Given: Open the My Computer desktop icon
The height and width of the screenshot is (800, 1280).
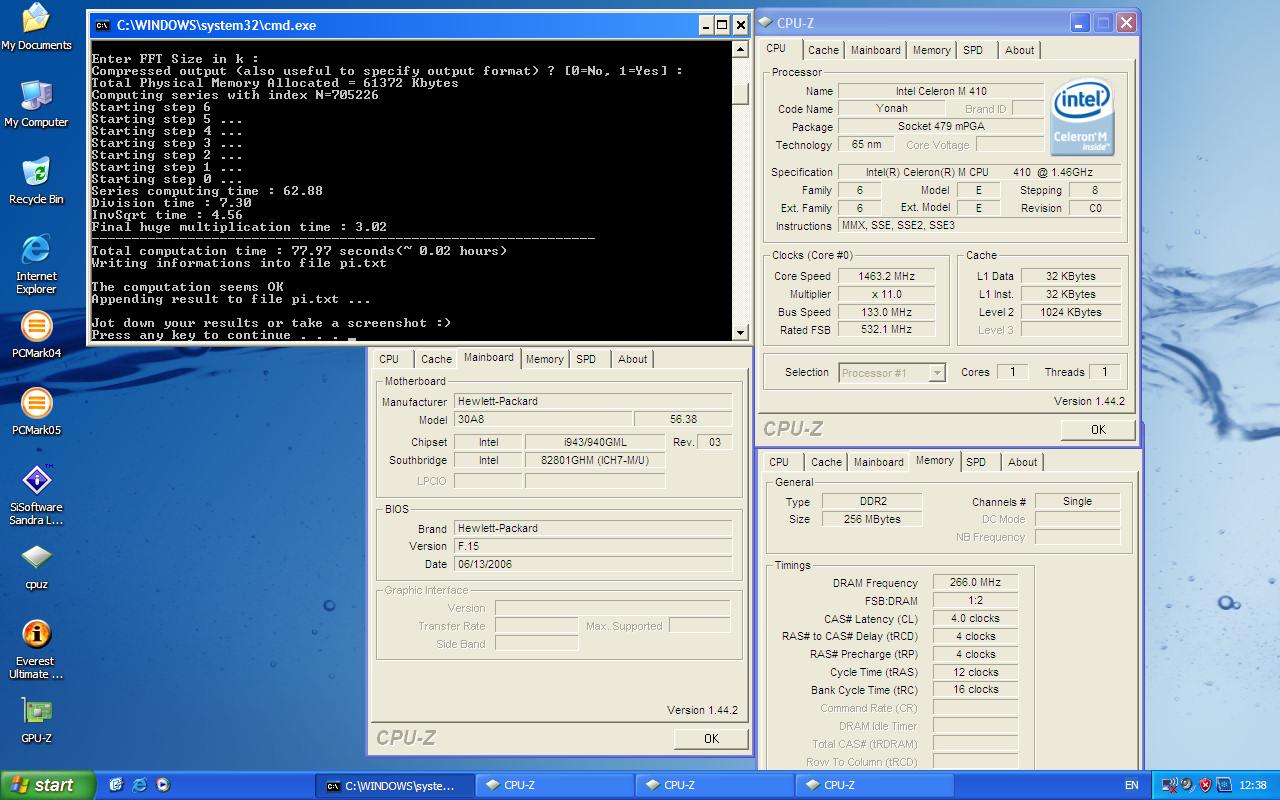Looking at the screenshot, I should 36,104.
